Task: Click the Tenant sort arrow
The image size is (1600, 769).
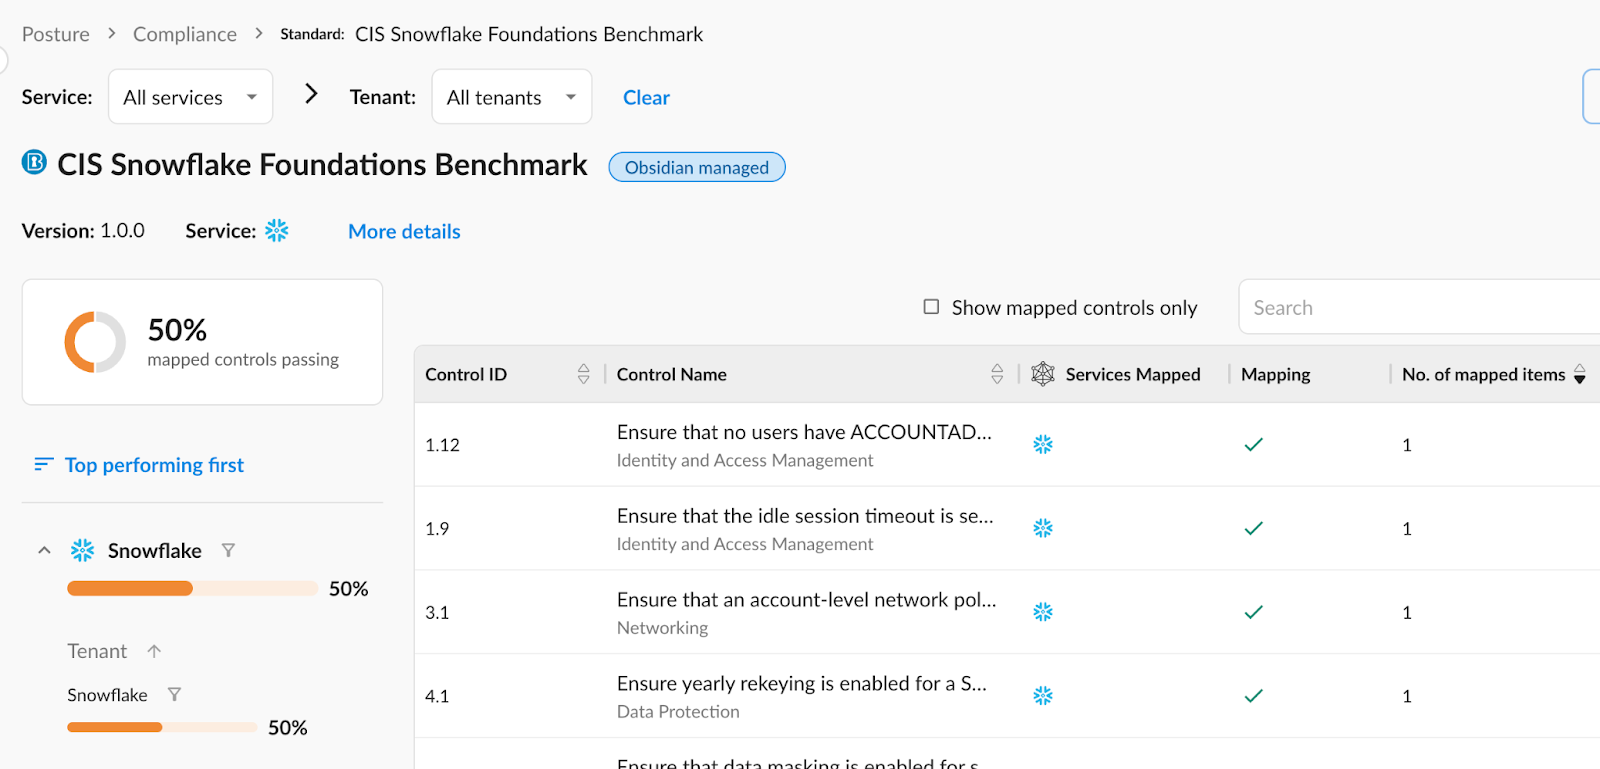Action: click(154, 651)
